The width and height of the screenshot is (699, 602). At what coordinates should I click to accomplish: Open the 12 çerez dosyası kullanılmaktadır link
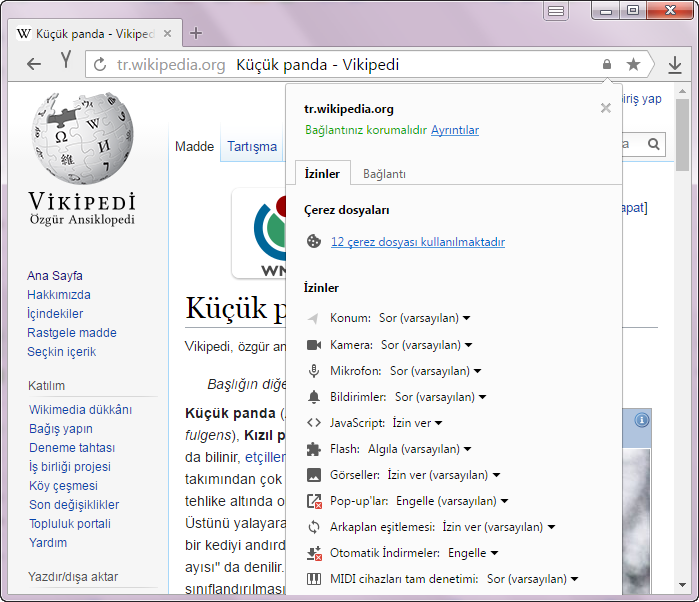(418, 242)
